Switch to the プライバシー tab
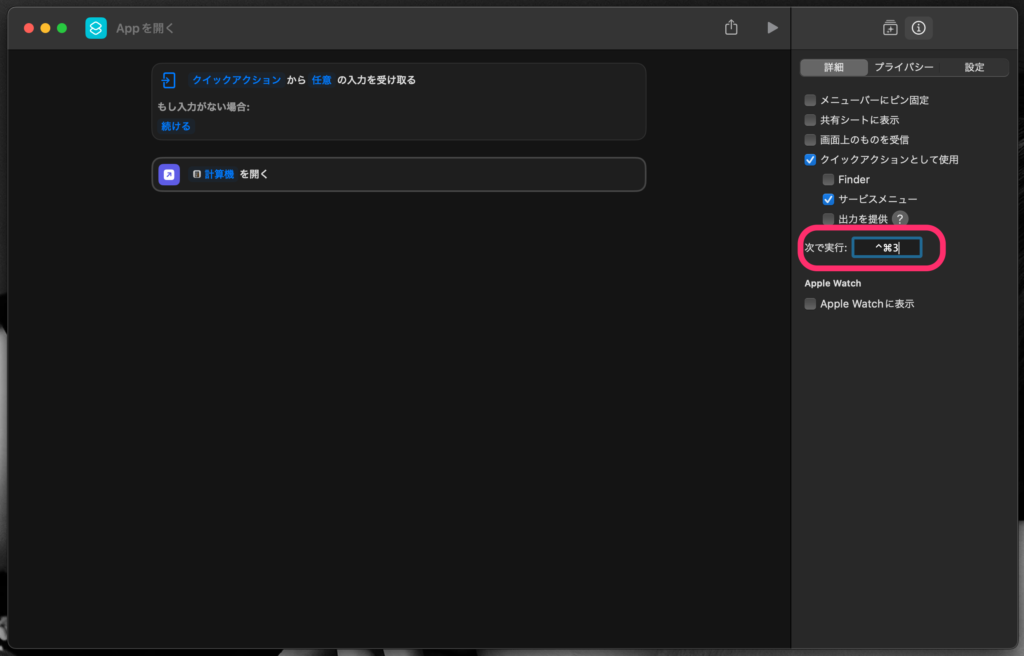The width and height of the screenshot is (1024, 656). [904, 67]
